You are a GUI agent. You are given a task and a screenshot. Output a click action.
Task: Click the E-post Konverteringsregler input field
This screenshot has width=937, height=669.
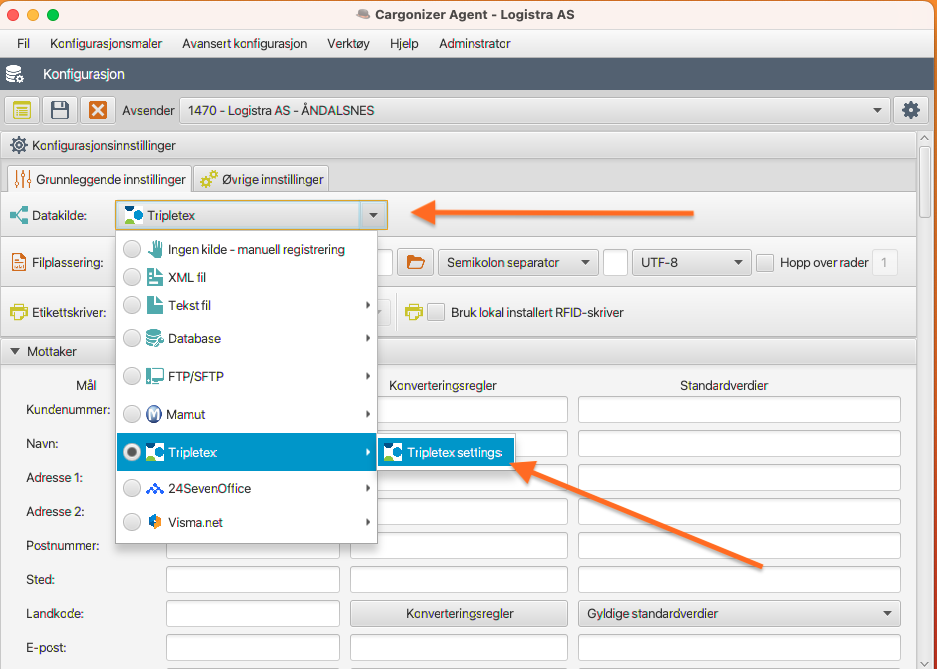pos(459,647)
